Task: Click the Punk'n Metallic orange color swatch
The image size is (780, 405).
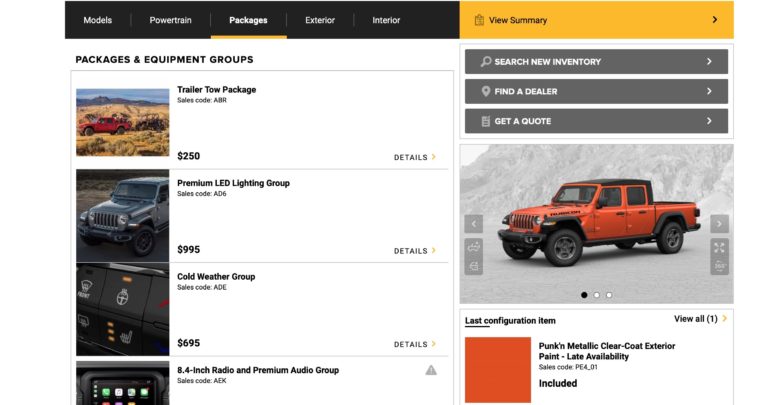Action: click(x=498, y=370)
